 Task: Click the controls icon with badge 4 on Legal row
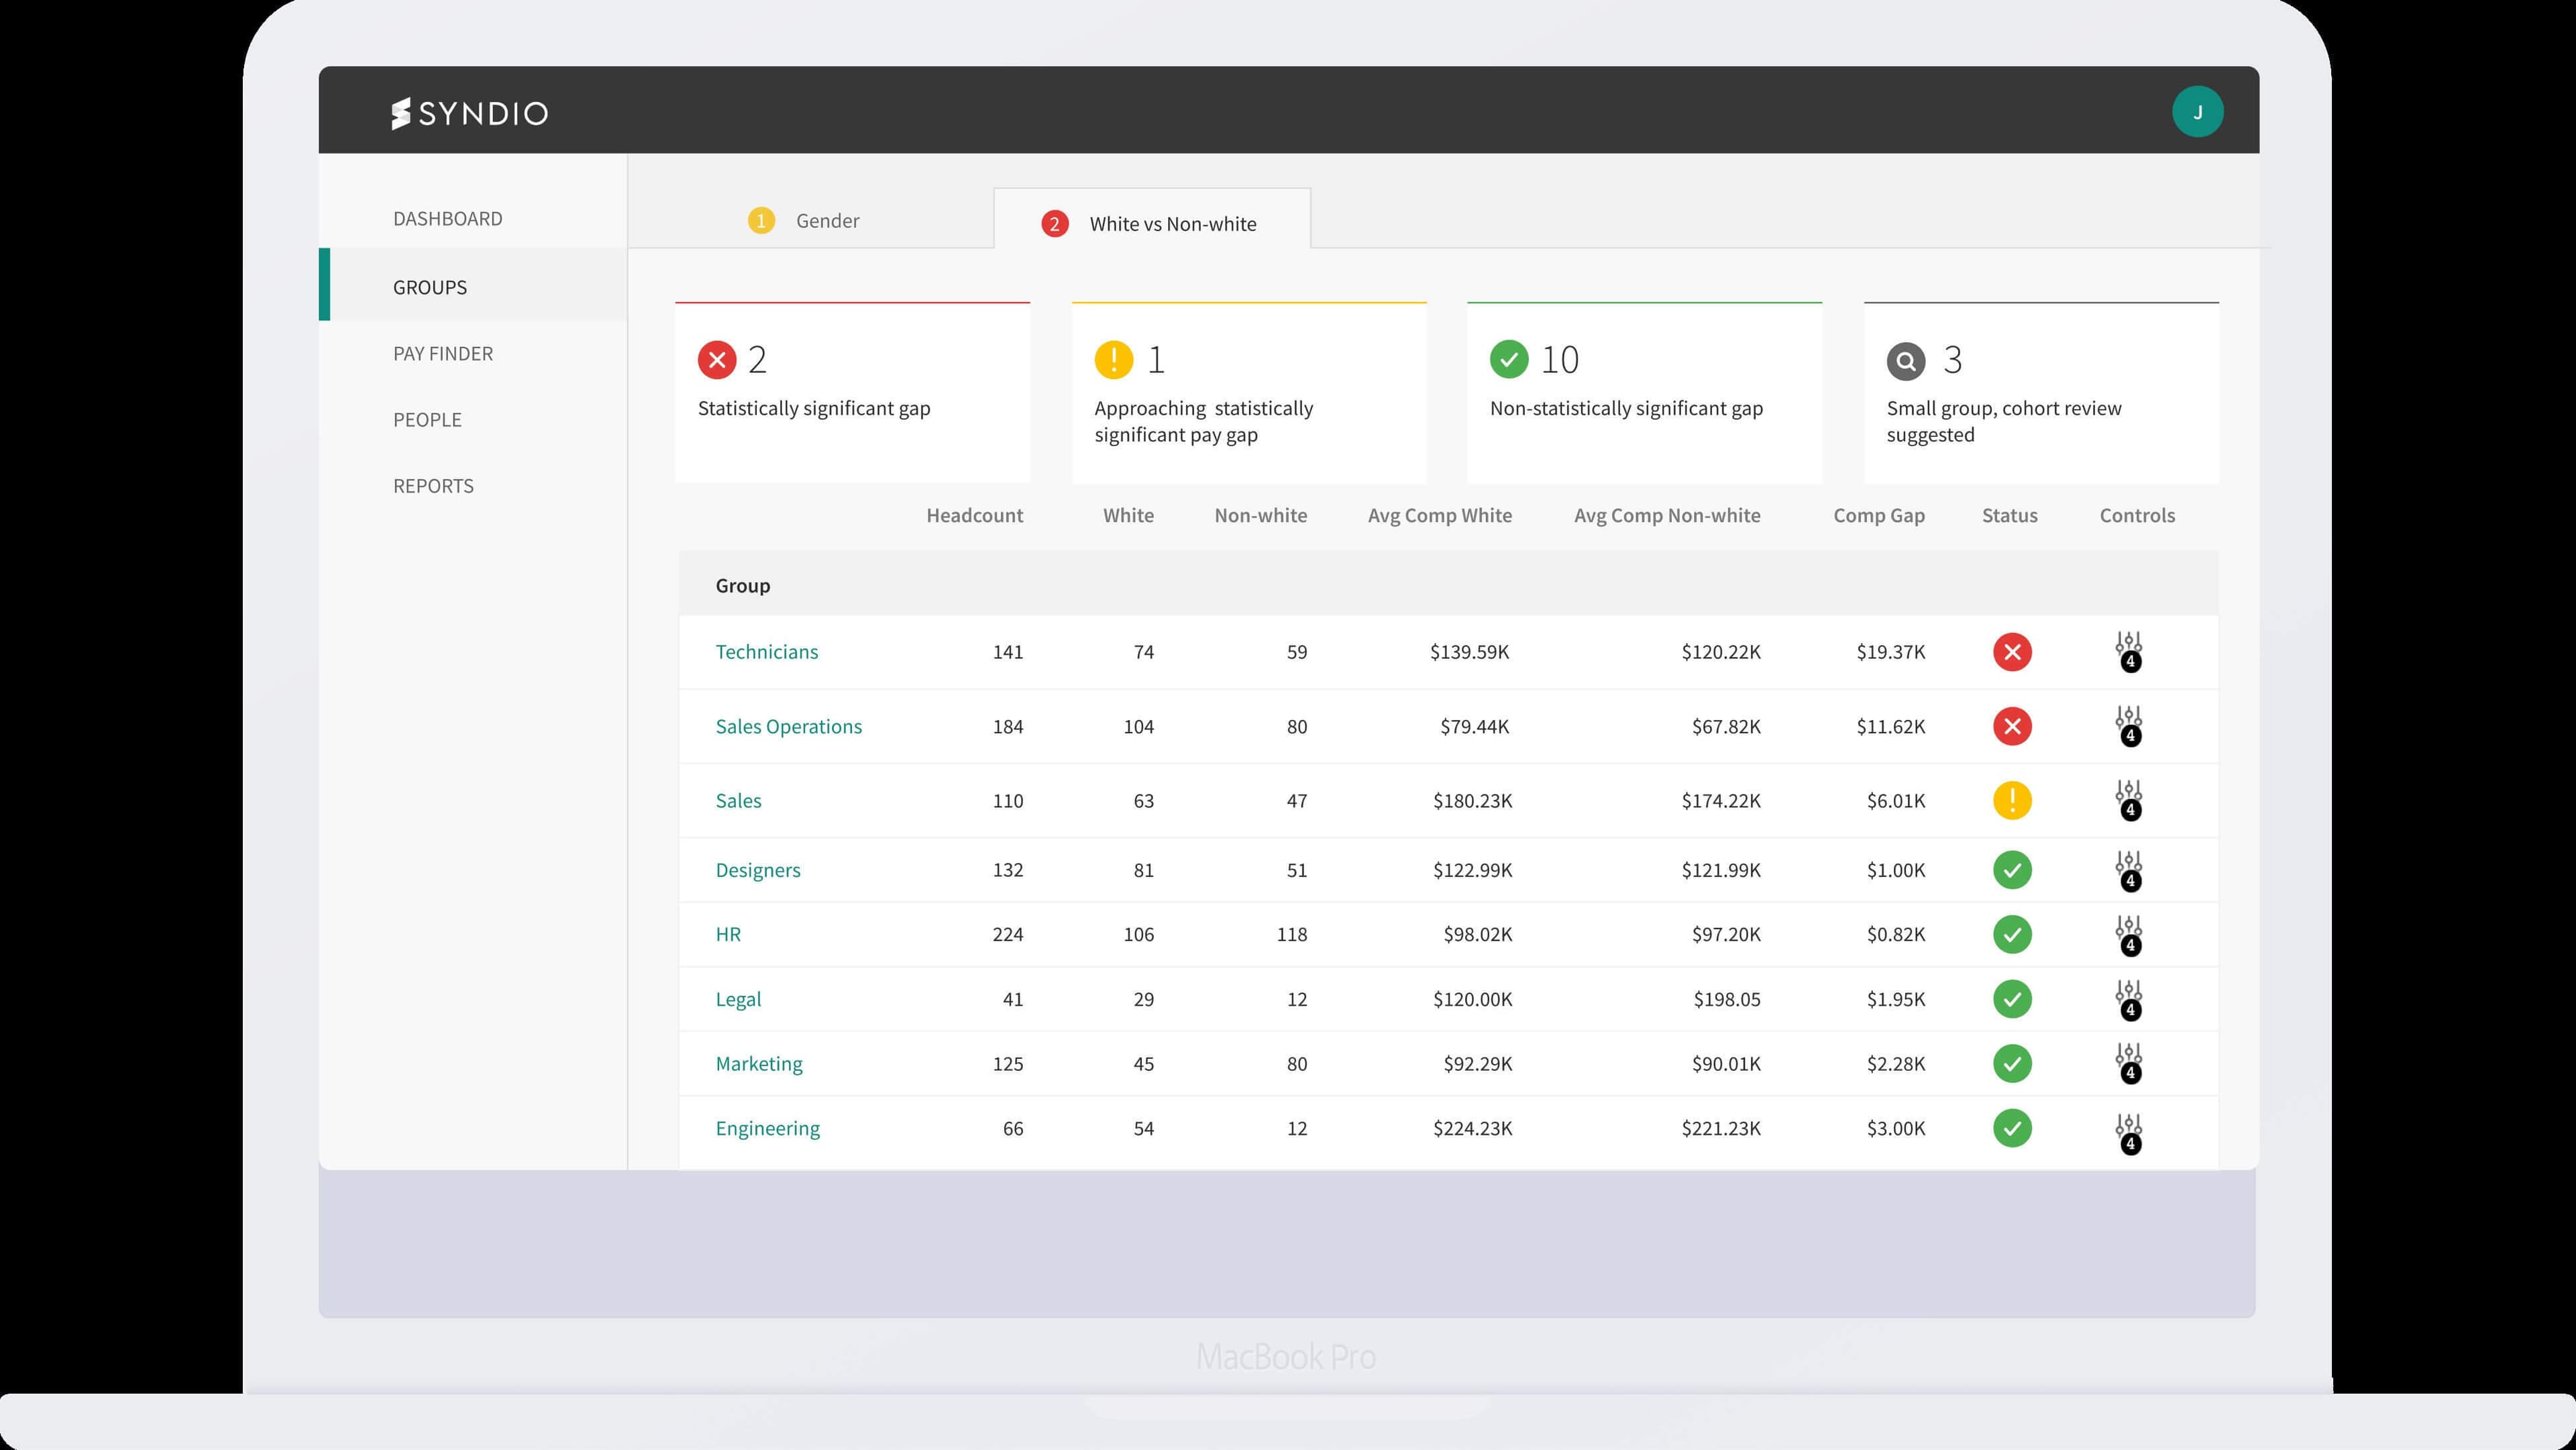tap(2130, 999)
